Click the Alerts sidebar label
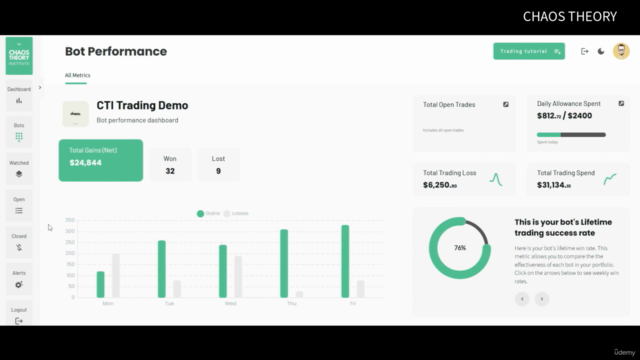The height and width of the screenshot is (360, 640). click(x=19, y=273)
